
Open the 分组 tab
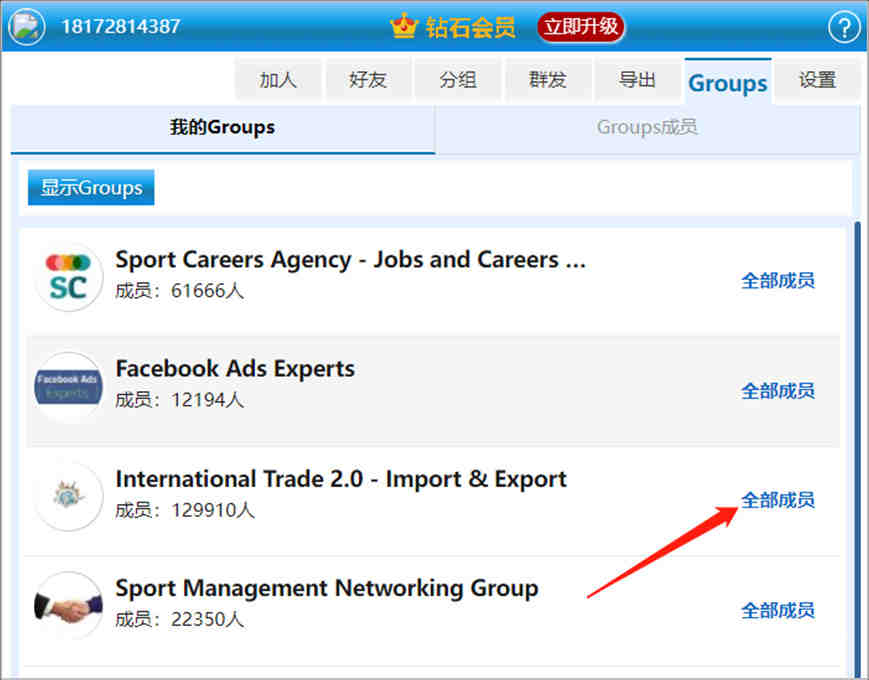pos(458,80)
